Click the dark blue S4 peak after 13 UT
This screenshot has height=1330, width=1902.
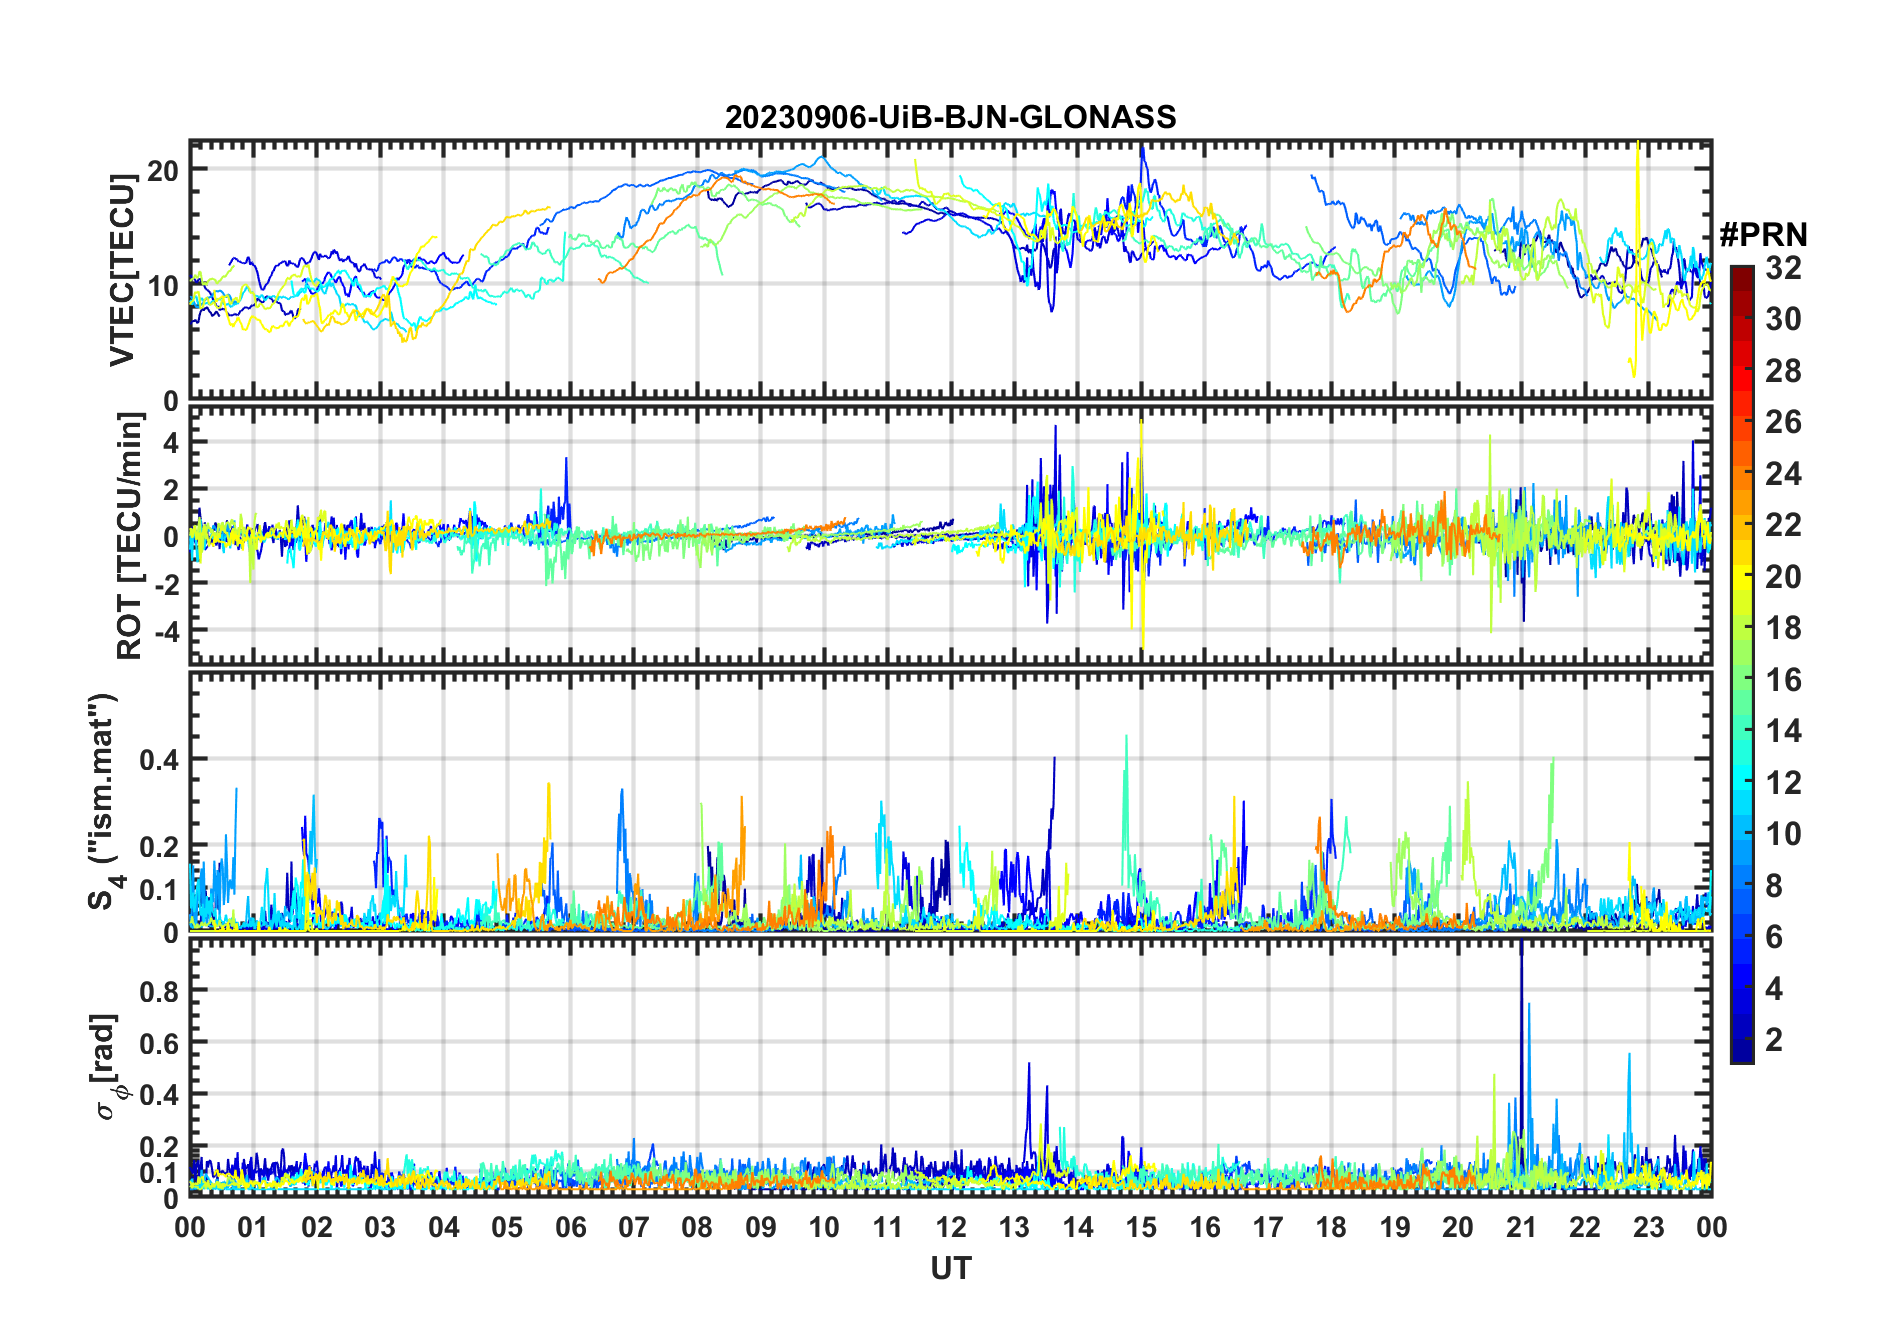1052,800
